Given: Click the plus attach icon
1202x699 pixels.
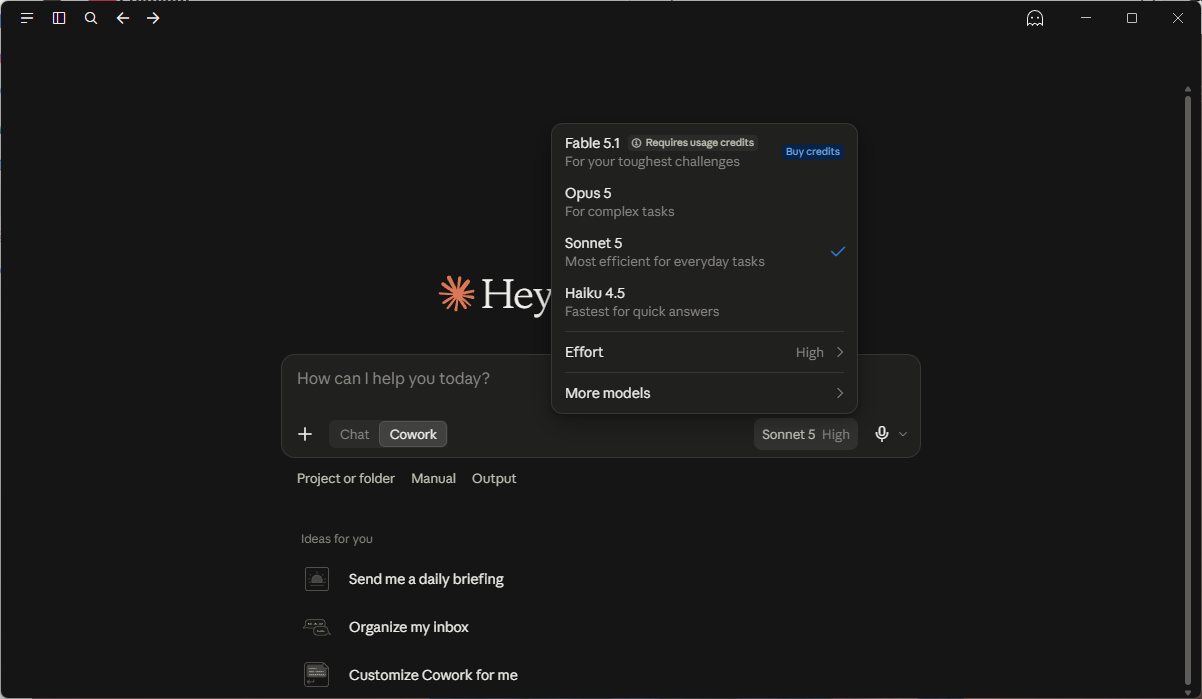Looking at the screenshot, I should (305, 434).
